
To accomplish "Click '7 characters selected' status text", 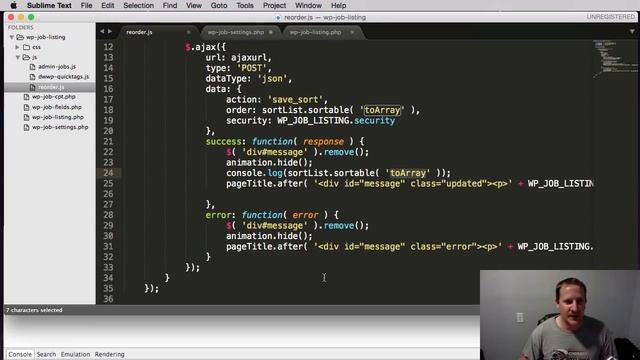I will coord(34,310).
